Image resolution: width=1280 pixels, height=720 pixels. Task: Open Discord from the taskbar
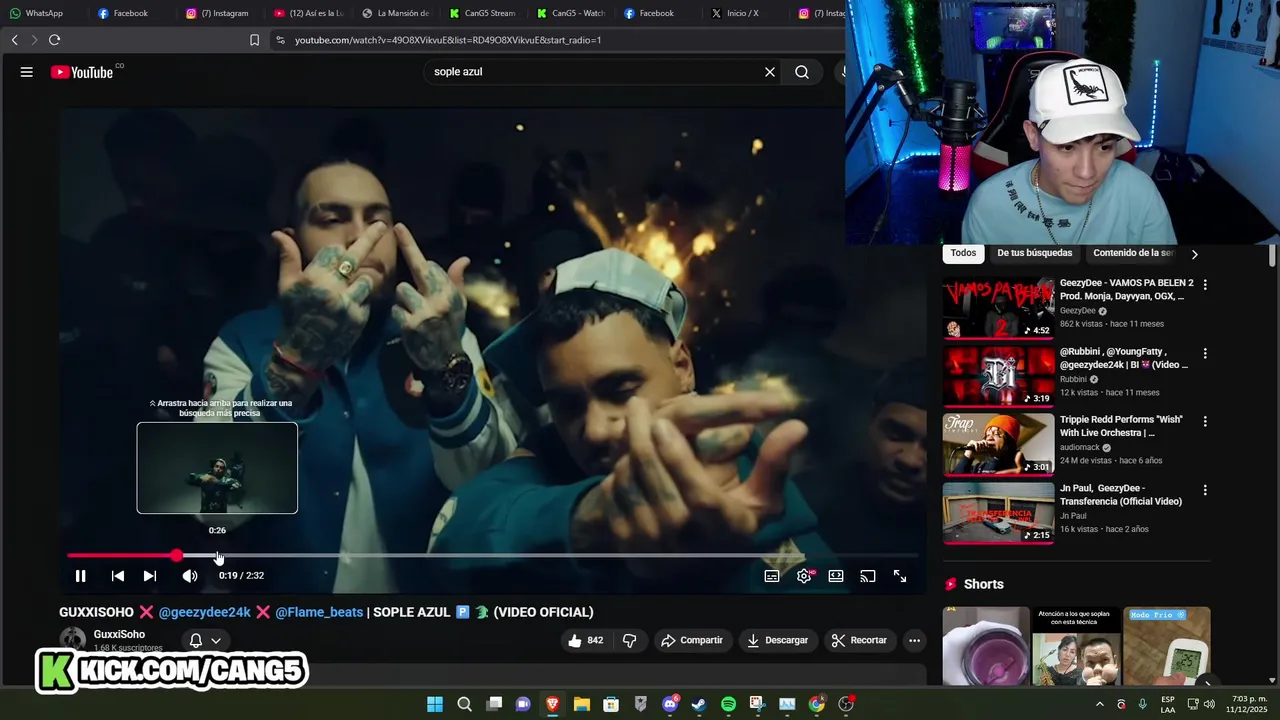click(670, 704)
